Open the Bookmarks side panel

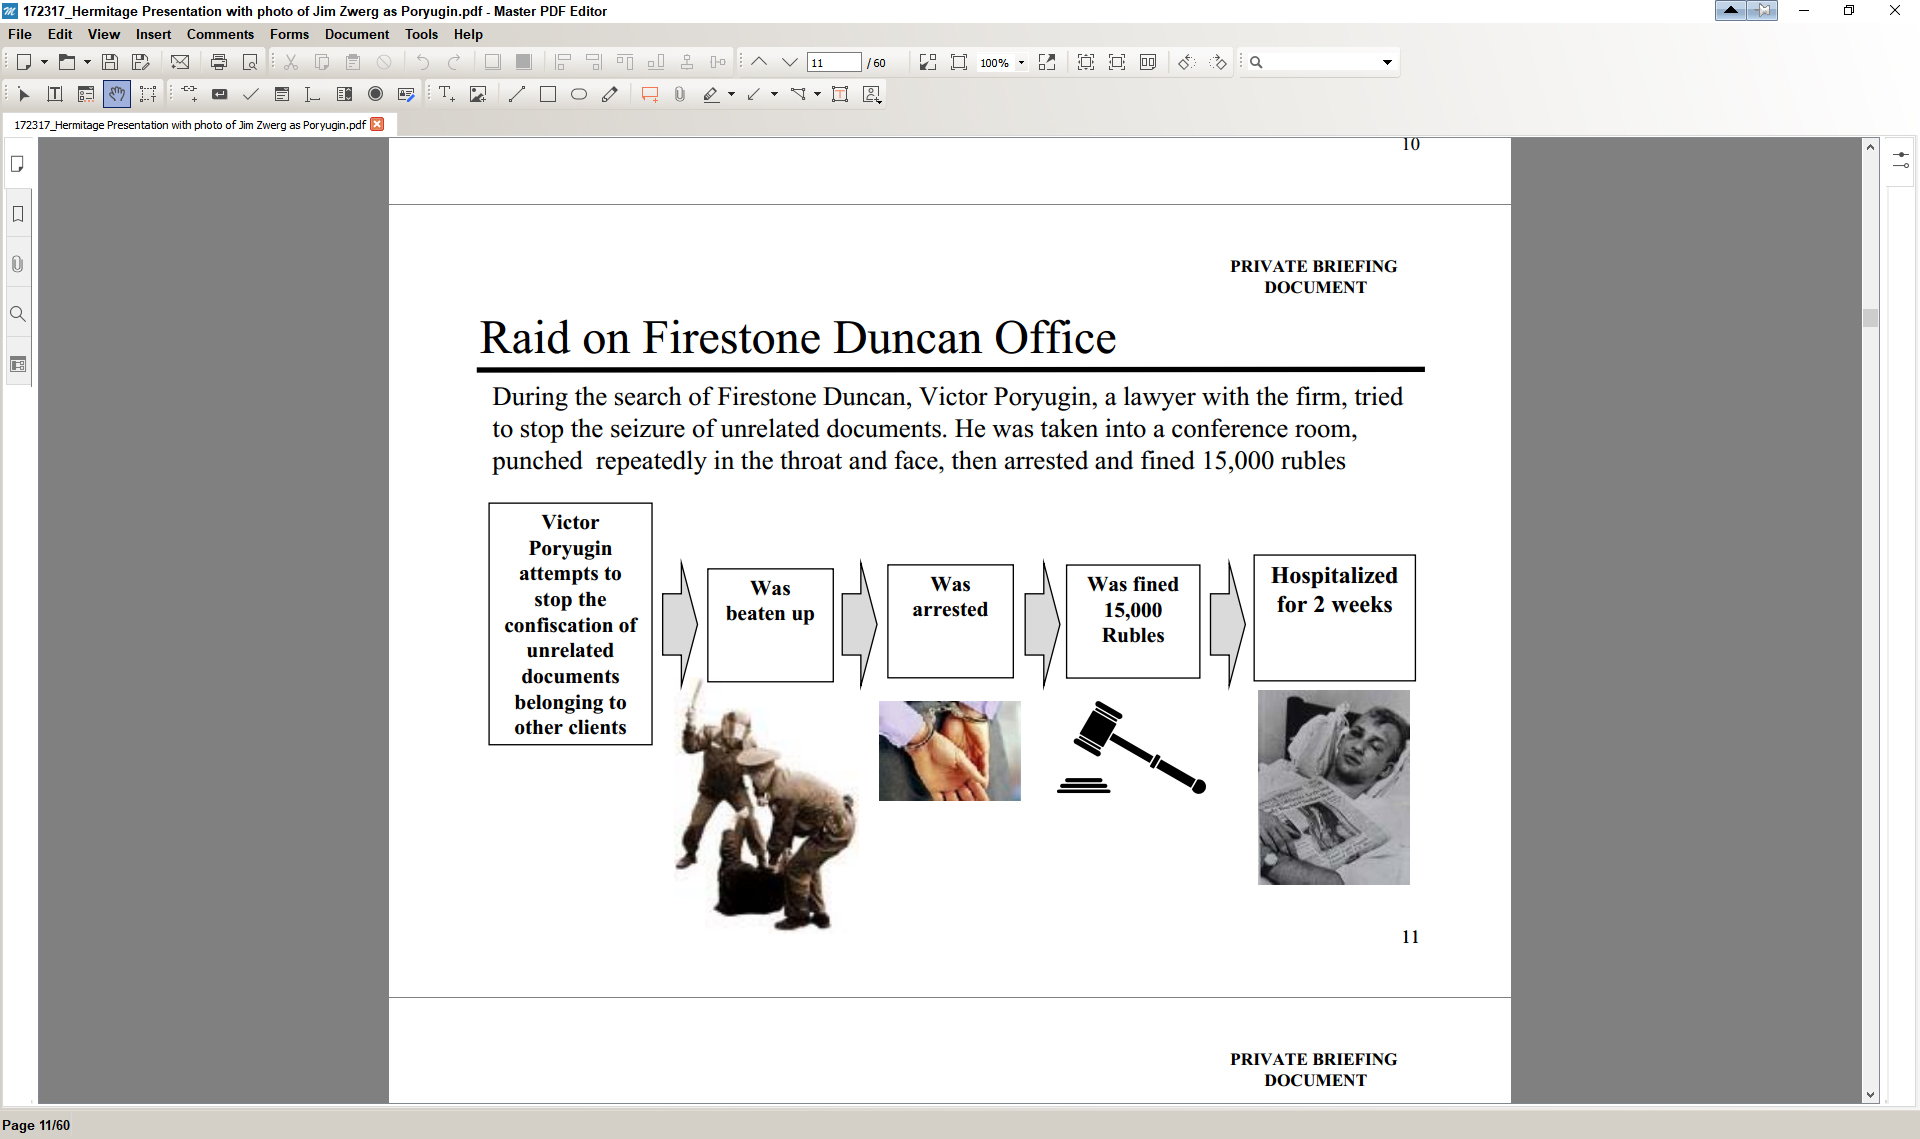click(18, 214)
